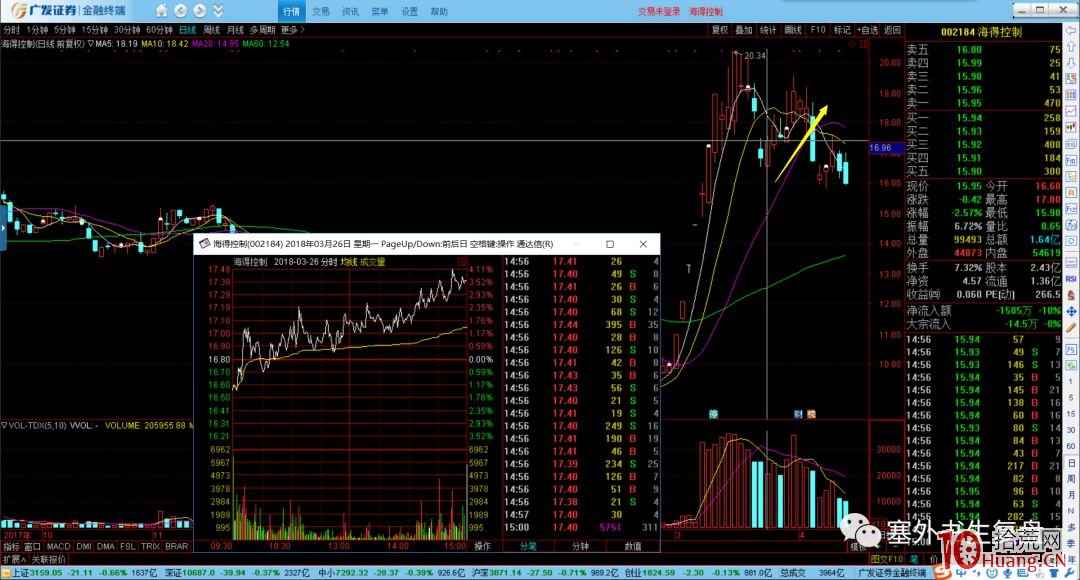Select the 周线 weekly chart period
This screenshot has width=1080, height=580.
(x=211, y=30)
